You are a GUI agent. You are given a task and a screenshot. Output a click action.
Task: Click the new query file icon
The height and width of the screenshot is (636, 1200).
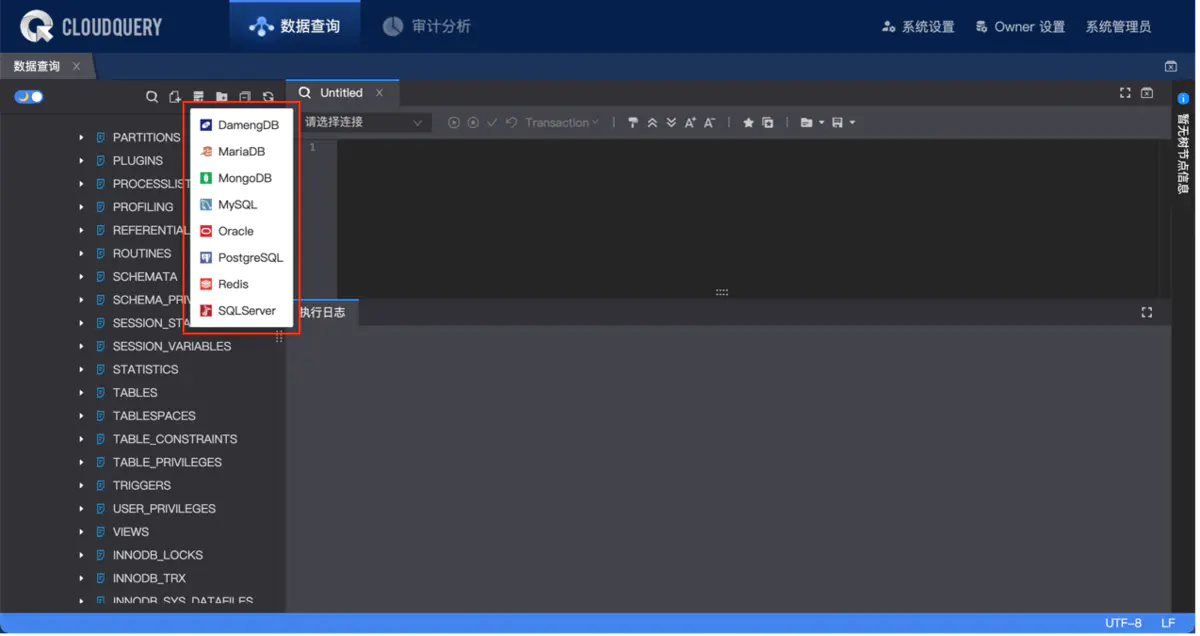click(175, 97)
